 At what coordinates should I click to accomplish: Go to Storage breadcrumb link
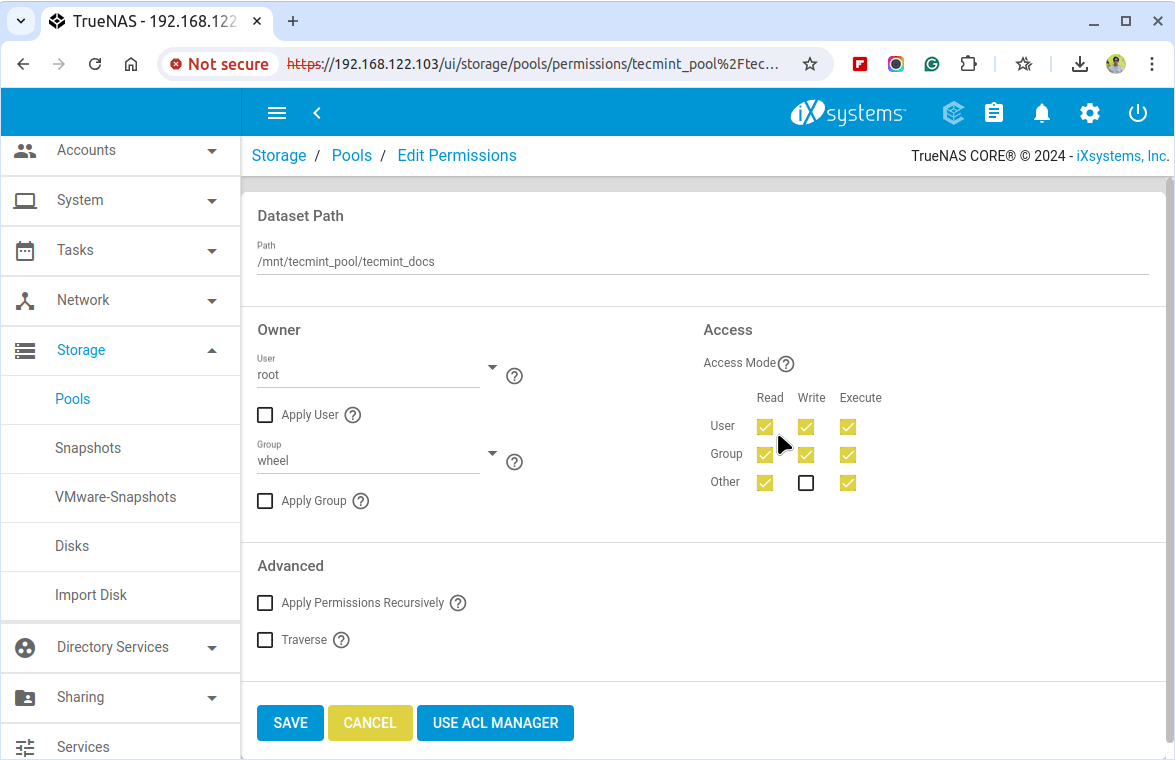click(x=279, y=156)
